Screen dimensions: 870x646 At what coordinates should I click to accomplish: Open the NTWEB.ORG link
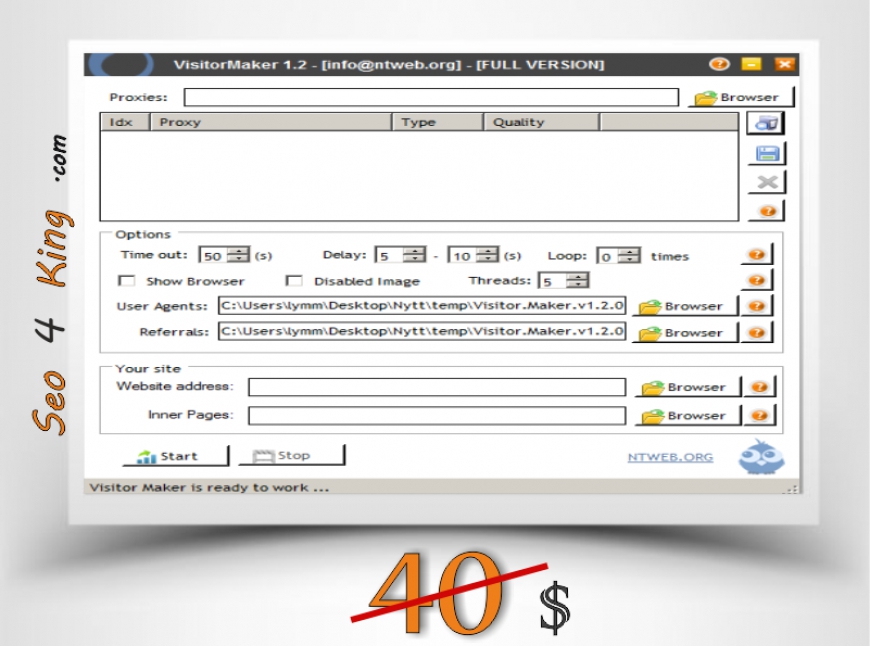tap(670, 457)
